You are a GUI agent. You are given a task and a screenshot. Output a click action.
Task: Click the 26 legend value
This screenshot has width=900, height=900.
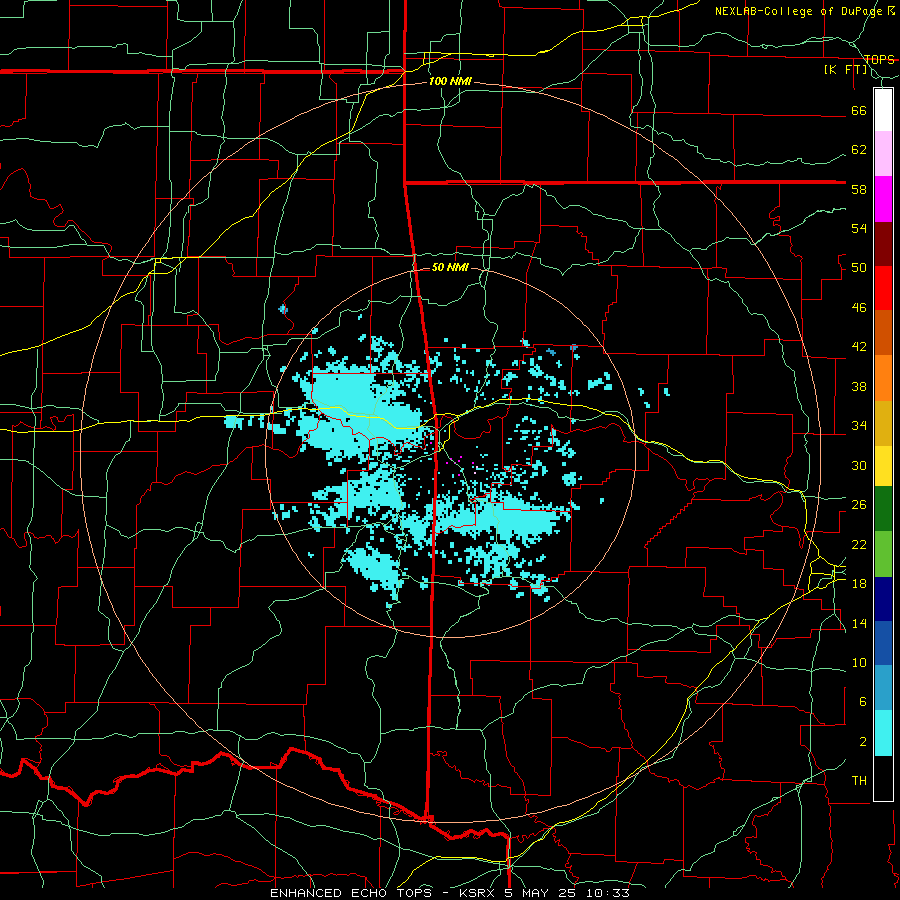[x=859, y=505]
